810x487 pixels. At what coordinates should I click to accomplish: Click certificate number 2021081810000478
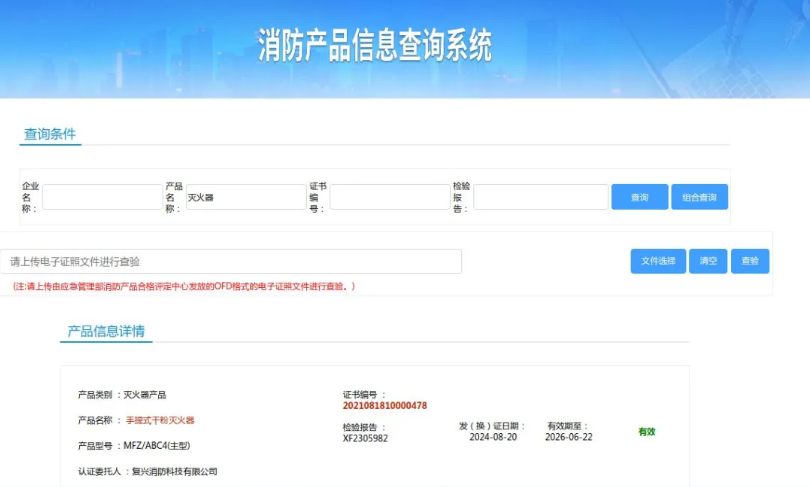click(384, 405)
